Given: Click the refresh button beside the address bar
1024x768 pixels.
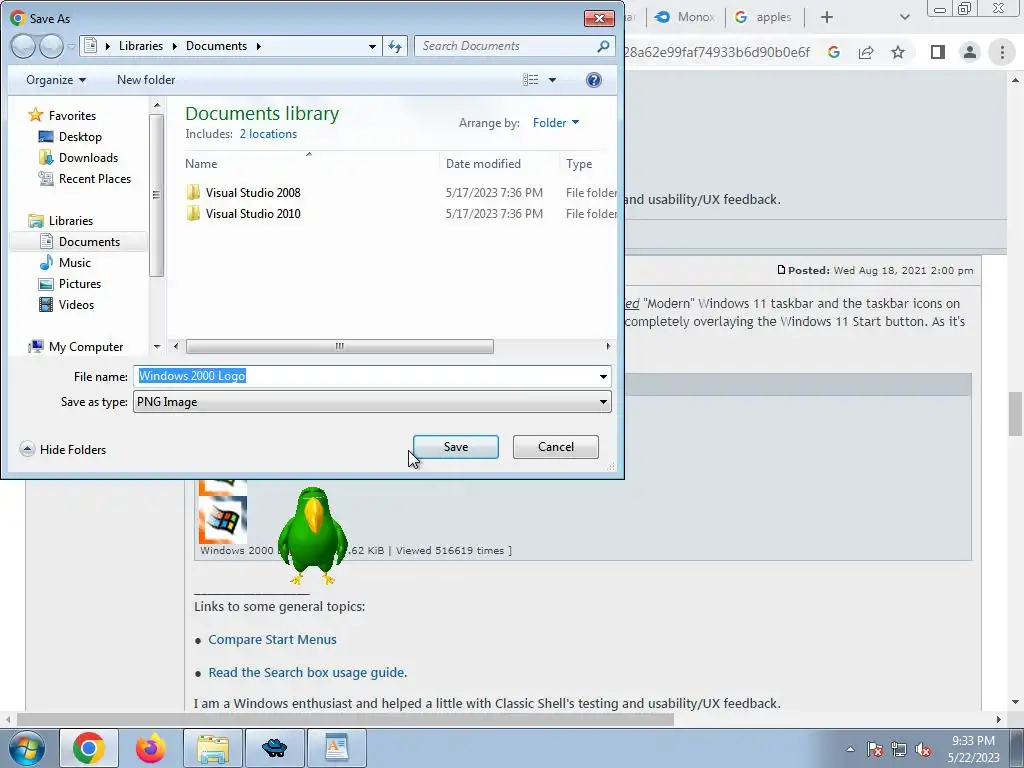Looking at the screenshot, I should click(395, 46).
